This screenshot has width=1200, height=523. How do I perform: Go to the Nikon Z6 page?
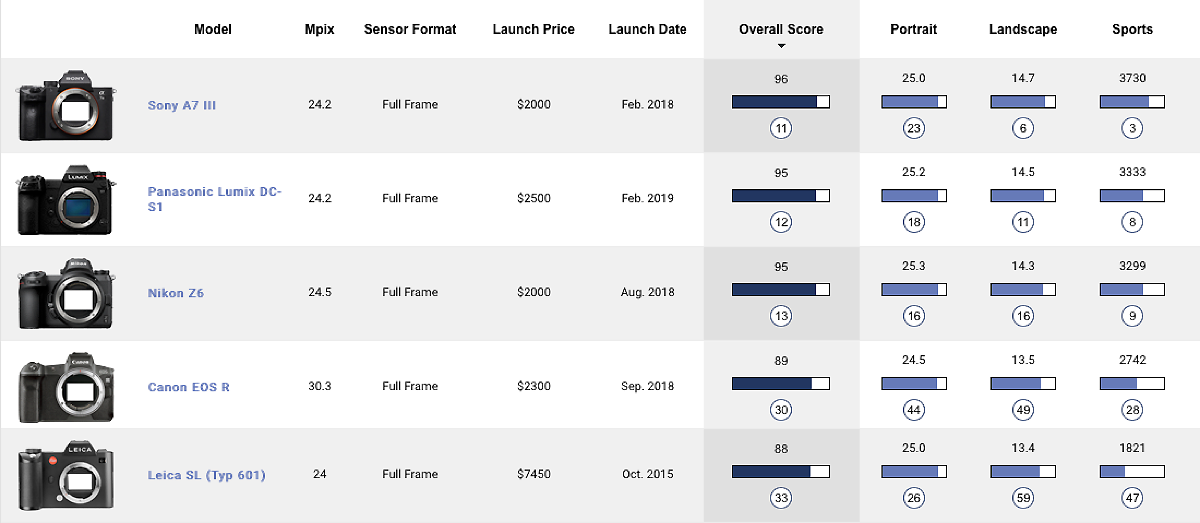(176, 293)
